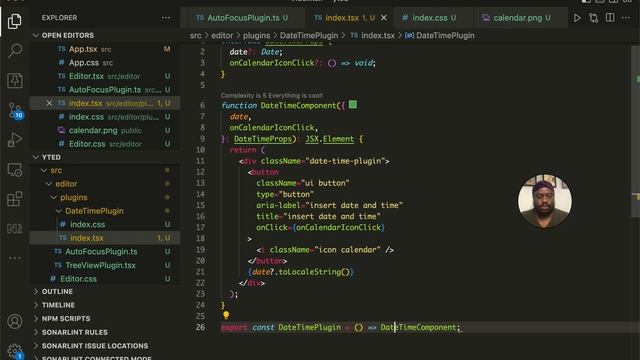This screenshot has width=640, height=360.
Task: Open the Explorer view in activity bar
Action: (15, 21)
